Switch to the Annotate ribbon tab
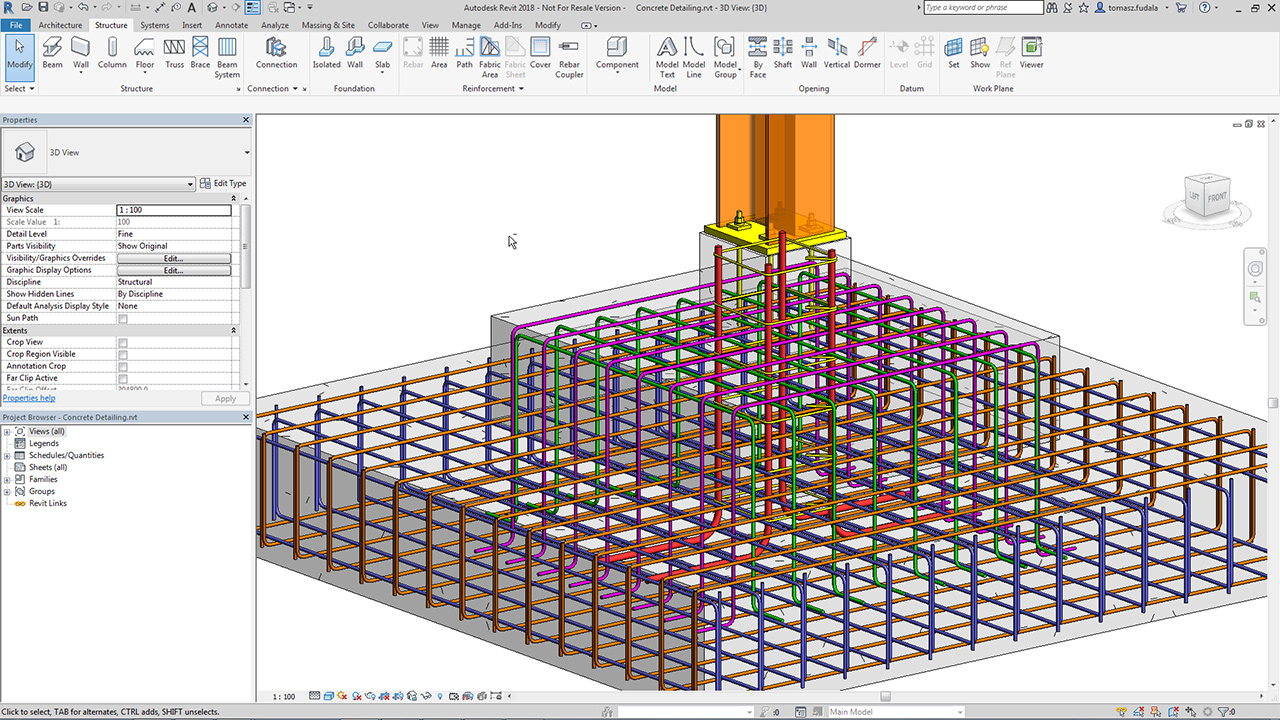The height and width of the screenshot is (720, 1280). [x=231, y=25]
